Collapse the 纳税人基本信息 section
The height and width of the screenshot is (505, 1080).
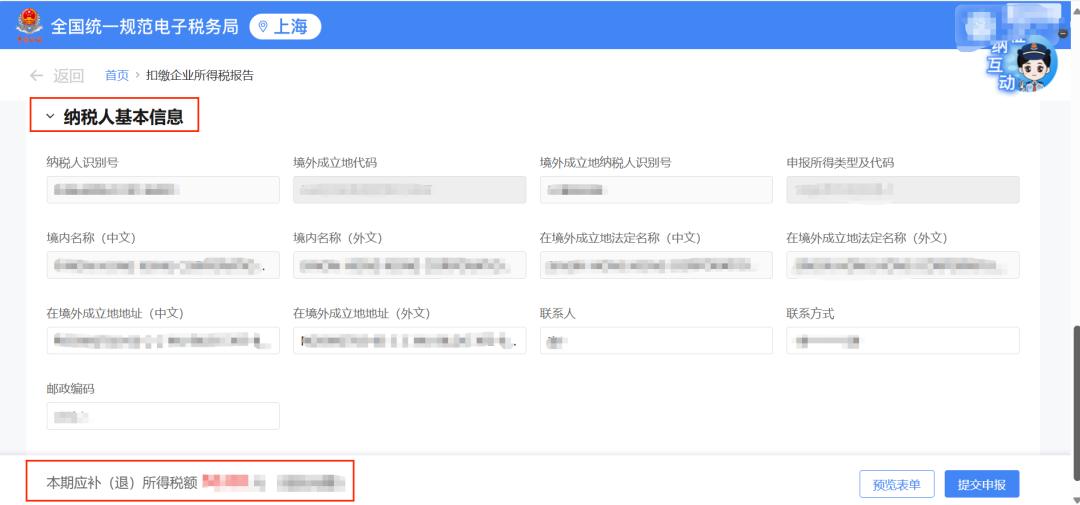pos(50,117)
